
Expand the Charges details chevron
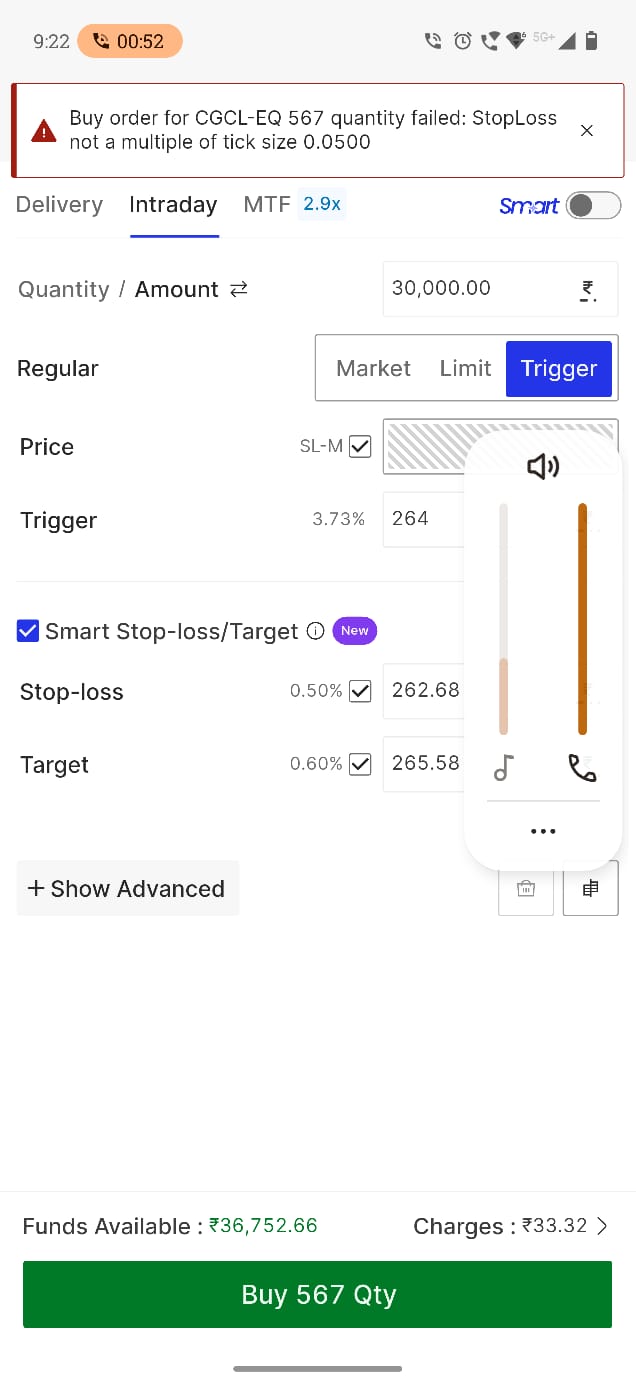pyautogui.click(x=602, y=1226)
